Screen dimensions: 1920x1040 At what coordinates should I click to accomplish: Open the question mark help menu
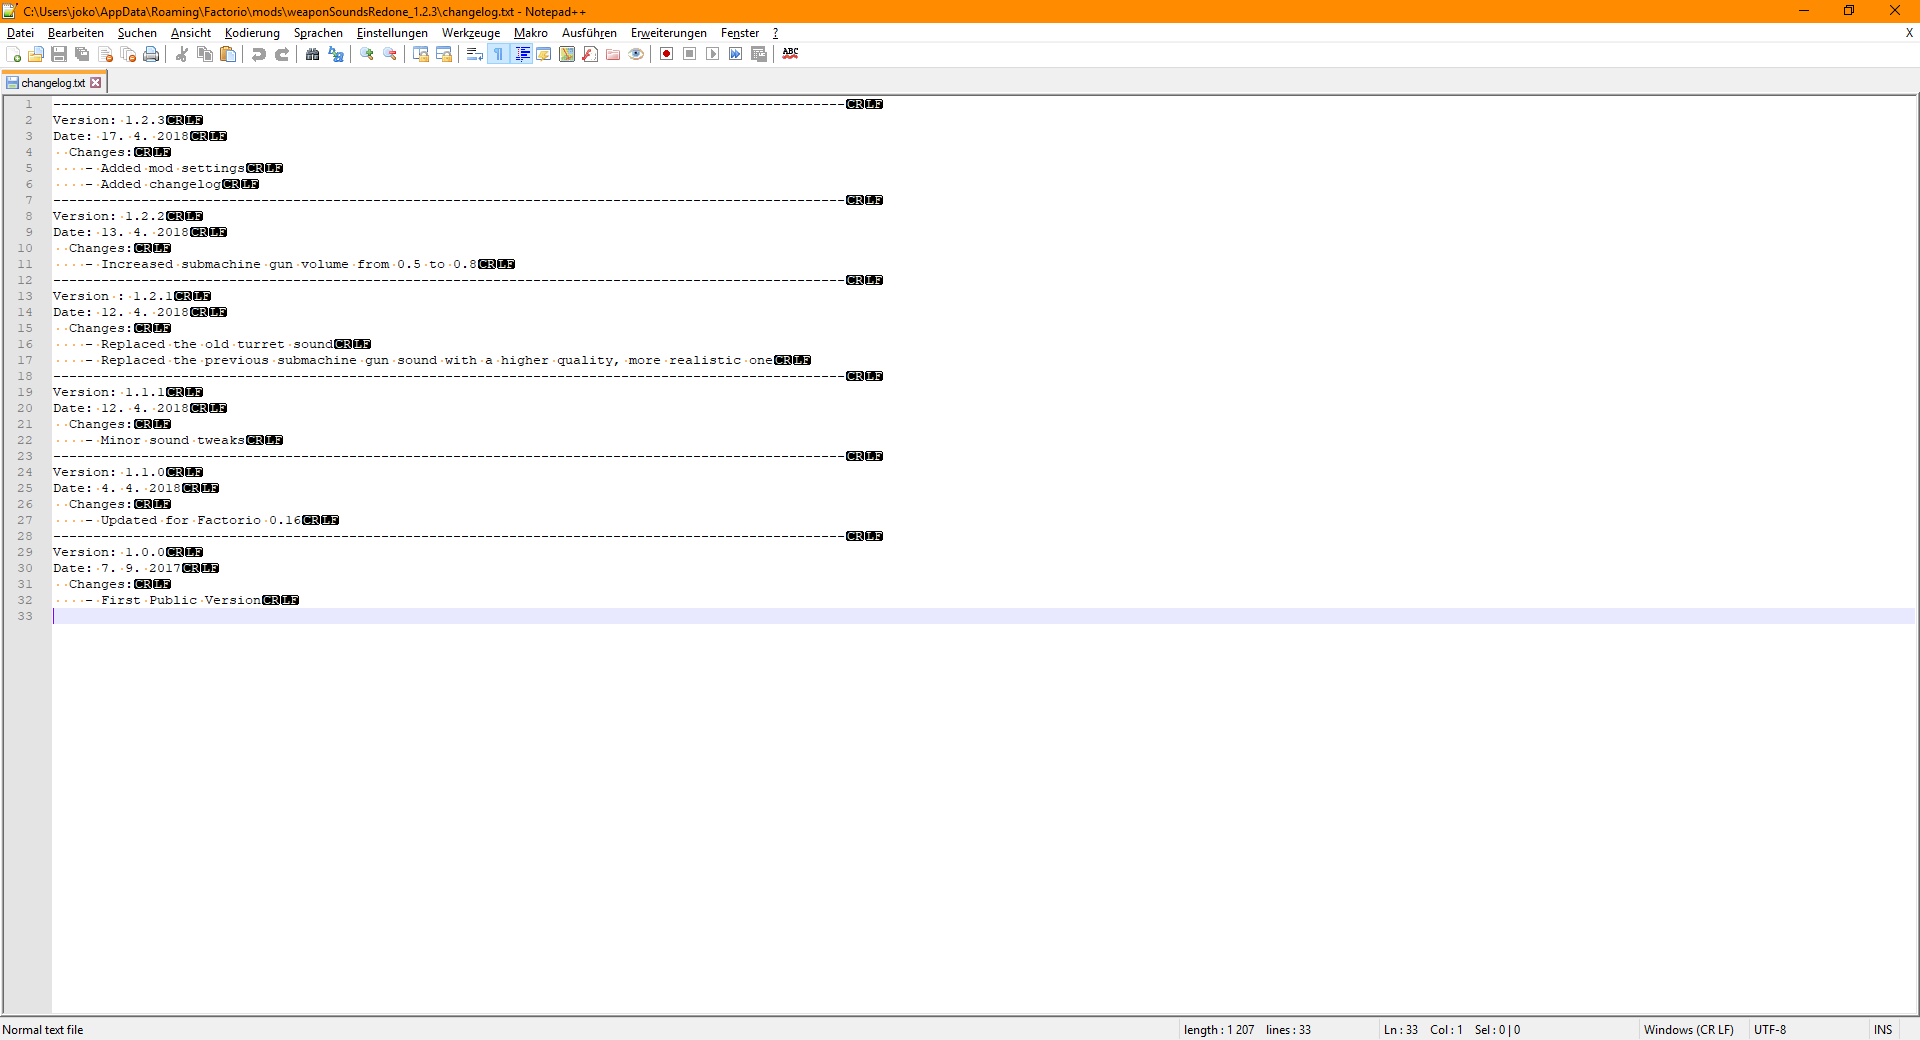pyautogui.click(x=775, y=33)
